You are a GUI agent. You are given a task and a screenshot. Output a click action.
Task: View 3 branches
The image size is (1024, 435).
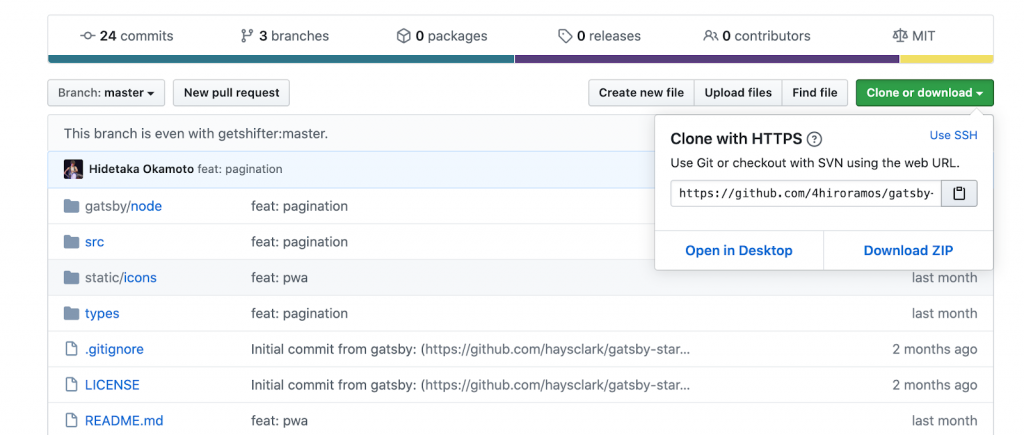tap(285, 36)
